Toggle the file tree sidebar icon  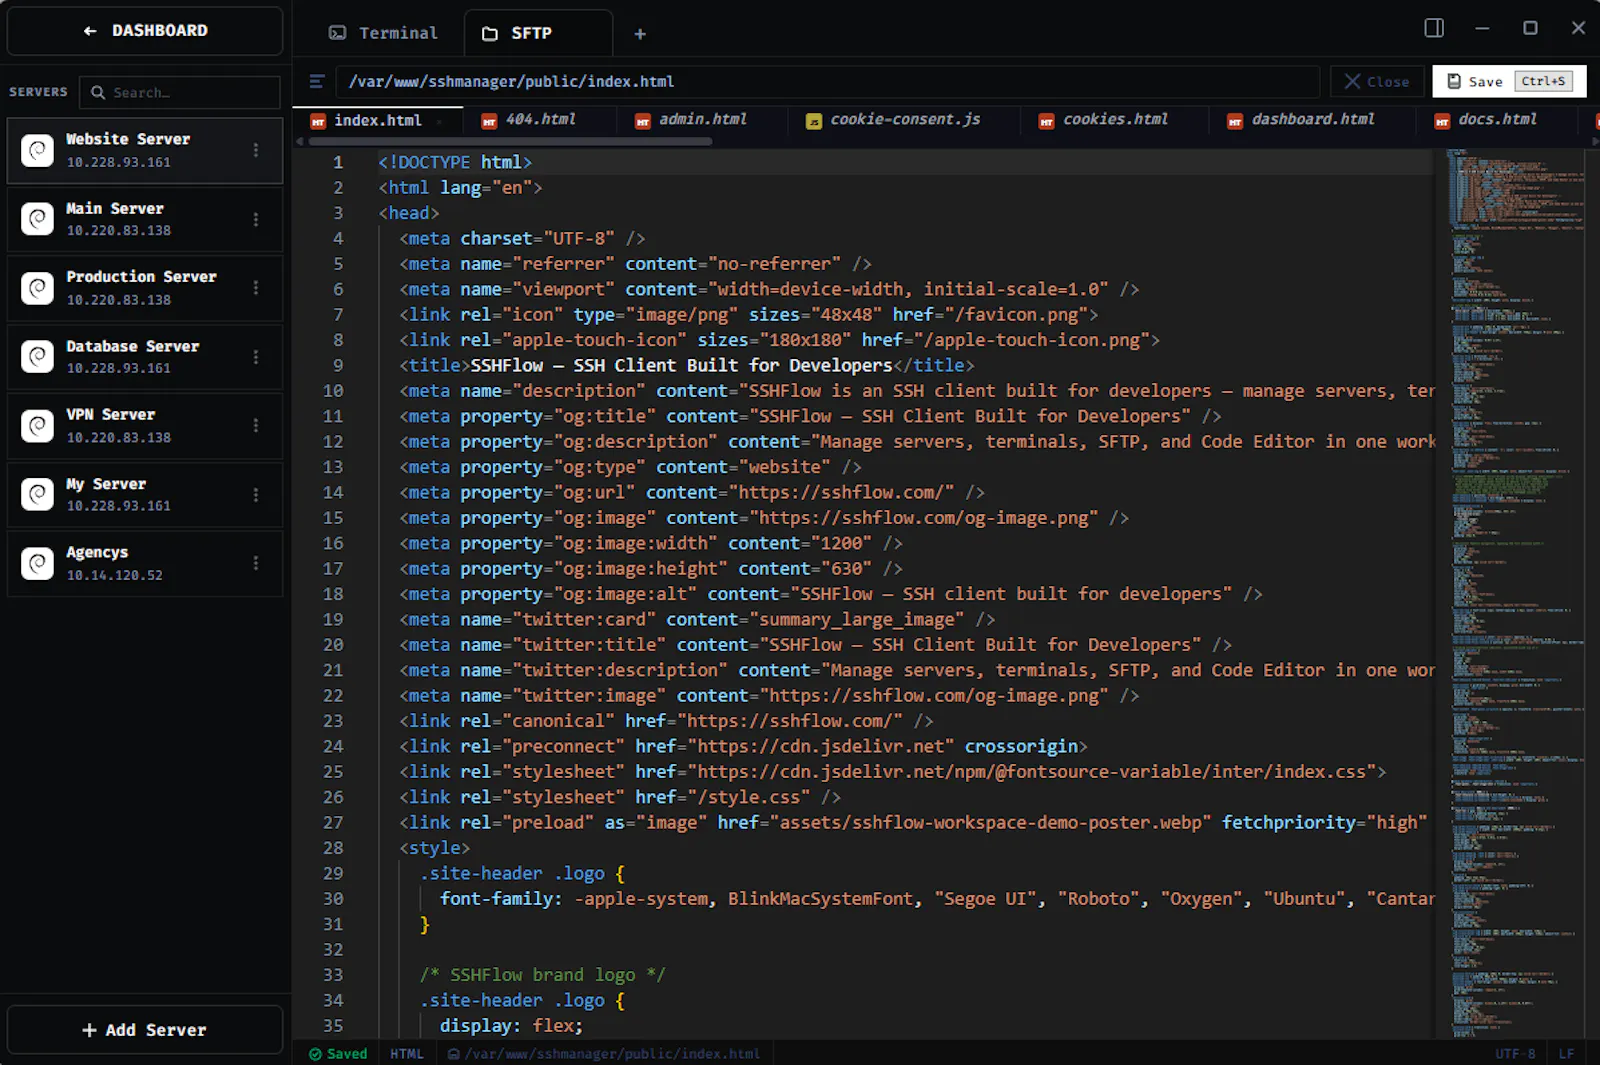317,82
